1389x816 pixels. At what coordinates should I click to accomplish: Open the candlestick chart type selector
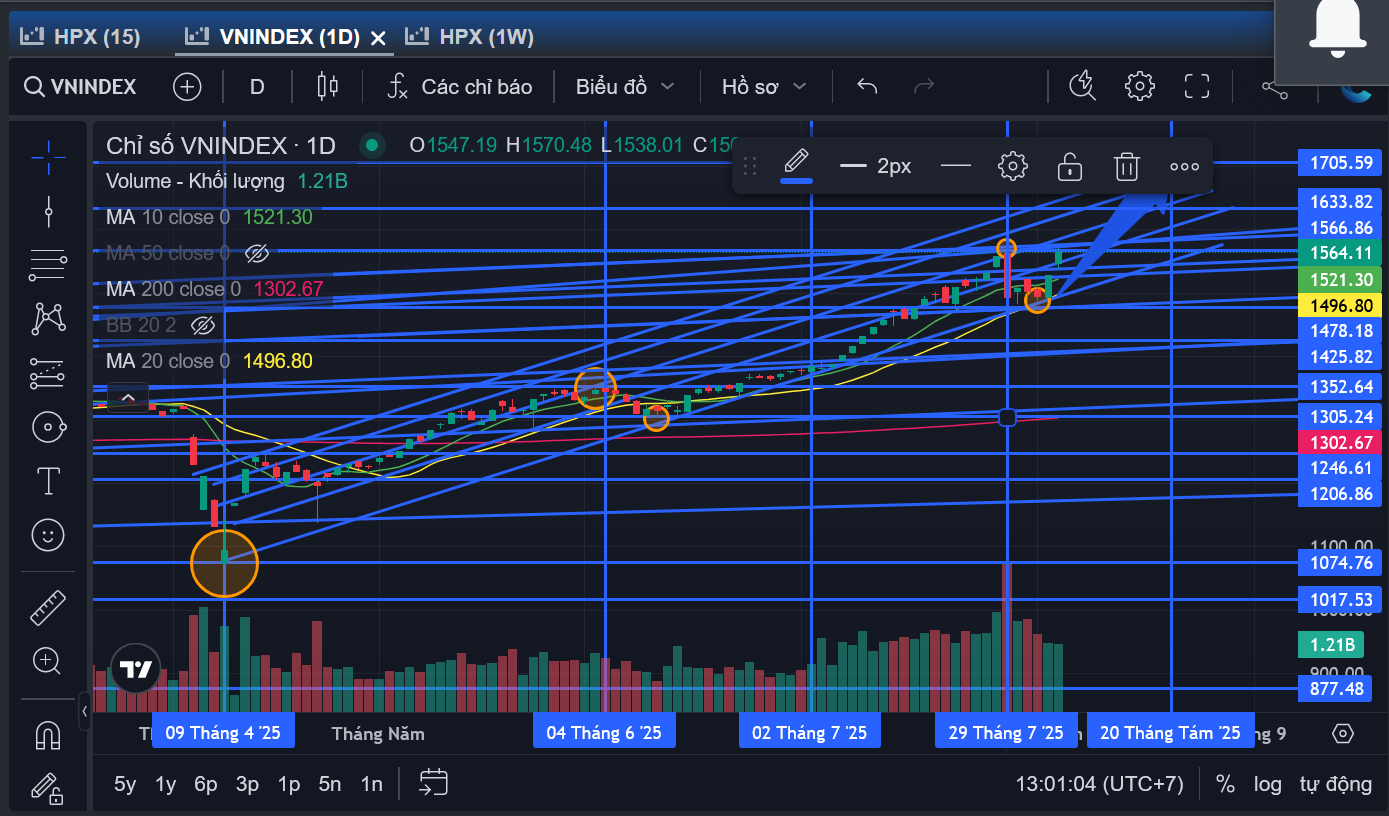click(327, 87)
